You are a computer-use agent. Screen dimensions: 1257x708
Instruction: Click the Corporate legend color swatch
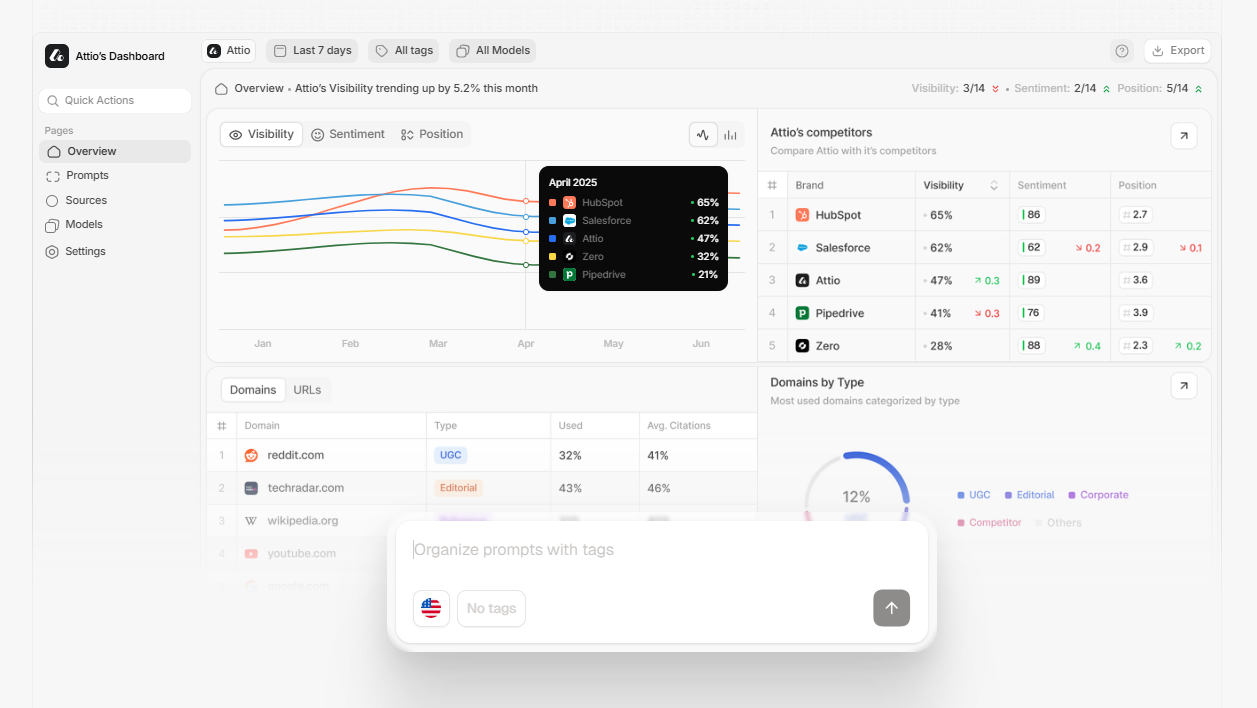click(1072, 495)
